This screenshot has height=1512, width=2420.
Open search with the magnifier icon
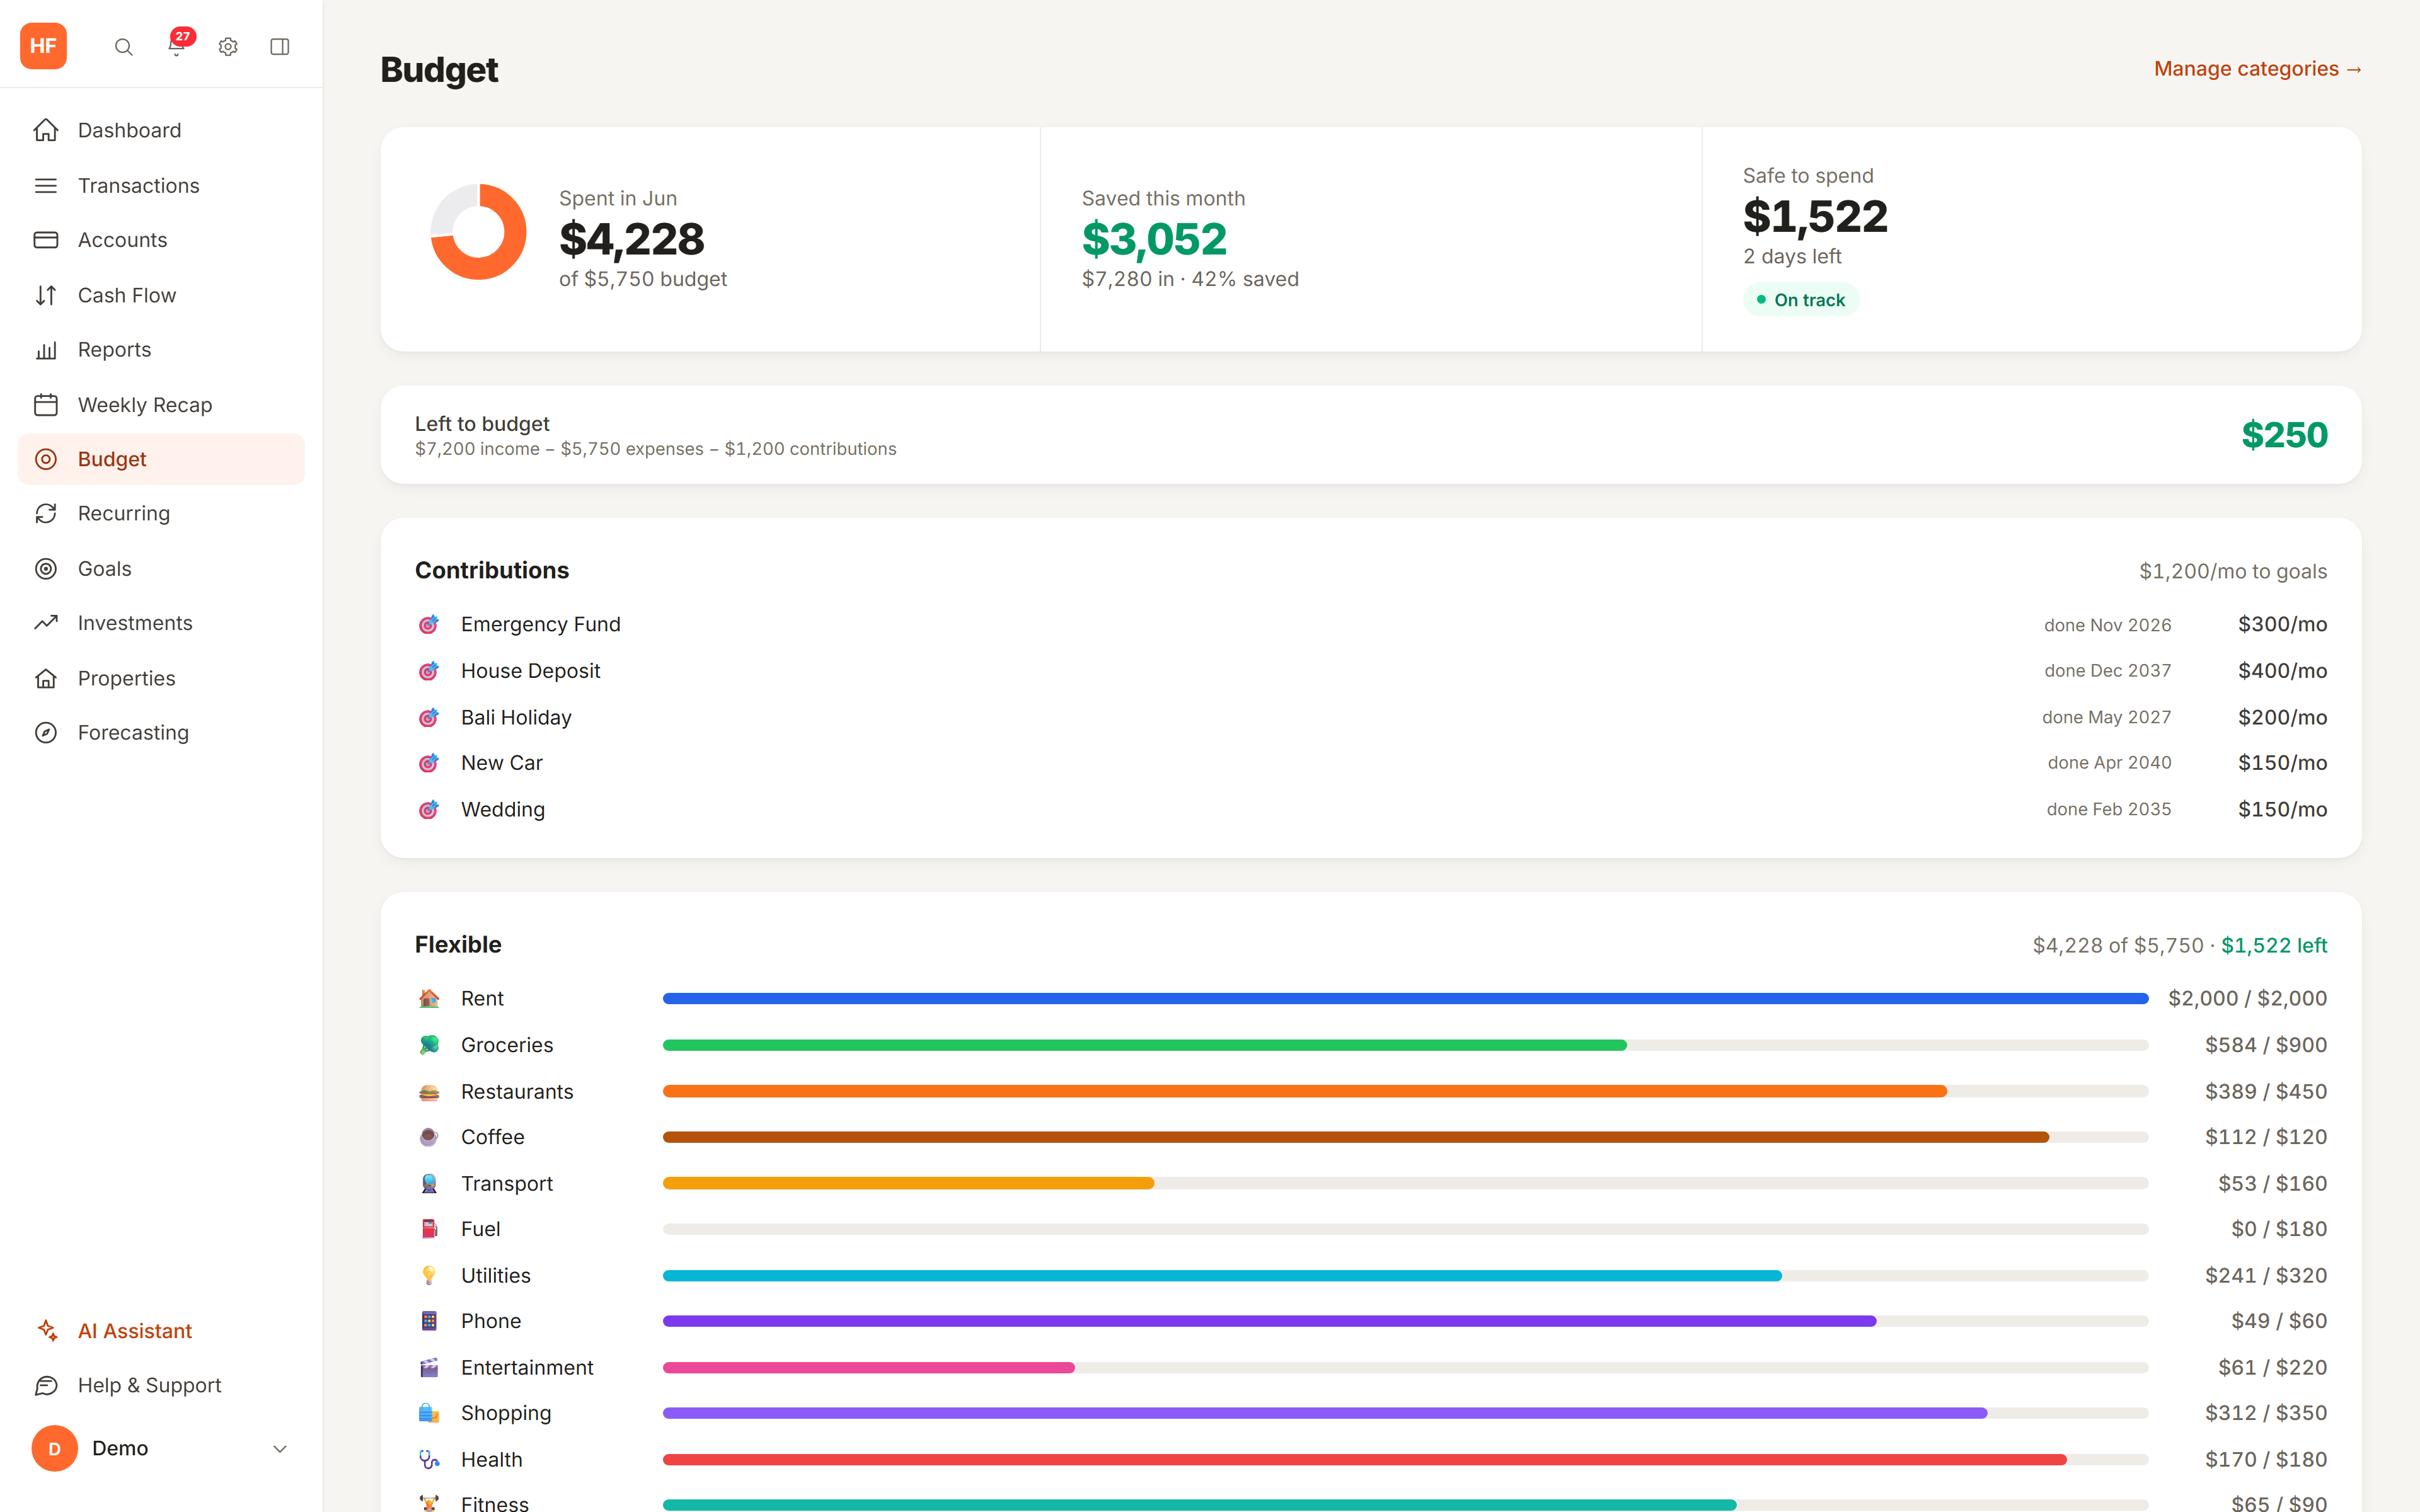coord(124,47)
